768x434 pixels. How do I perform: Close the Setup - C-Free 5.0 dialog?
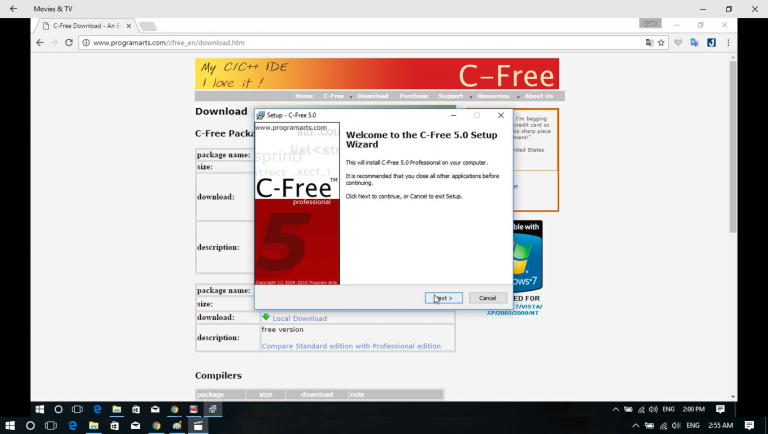(501, 115)
